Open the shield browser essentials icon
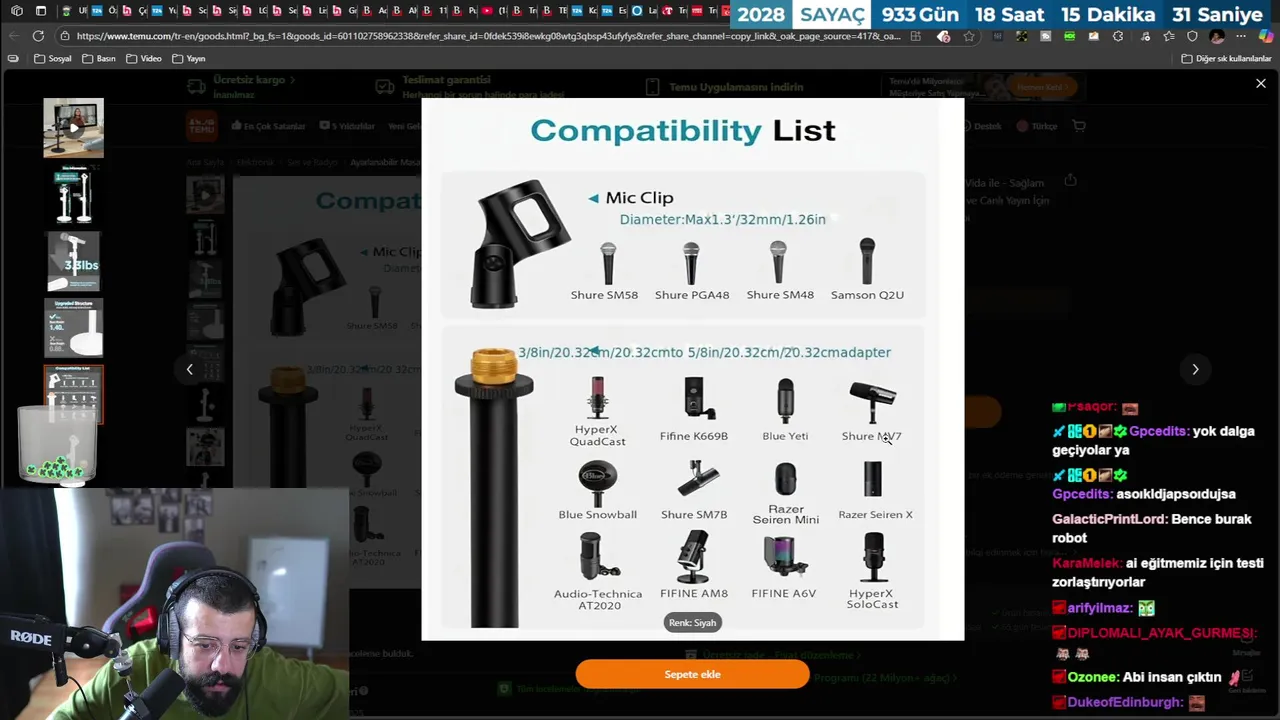The image size is (1280, 720). (1192, 36)
